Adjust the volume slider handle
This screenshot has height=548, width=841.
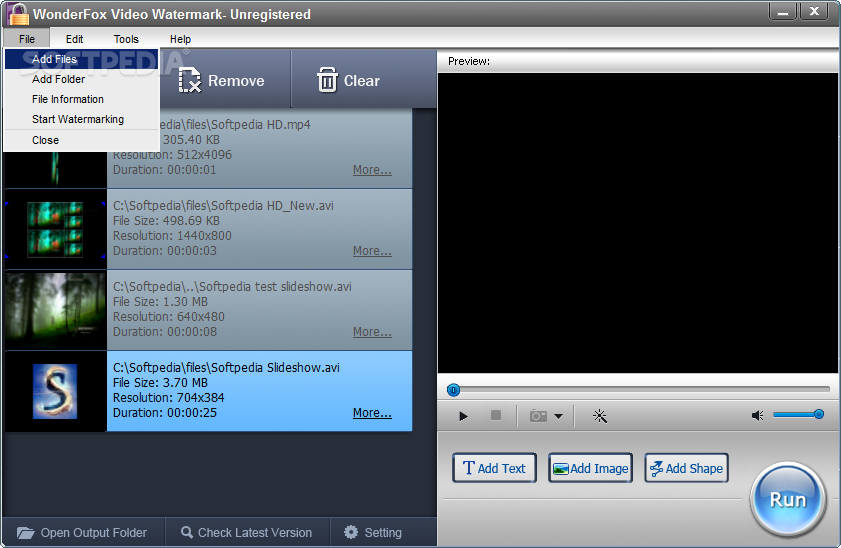818,414
